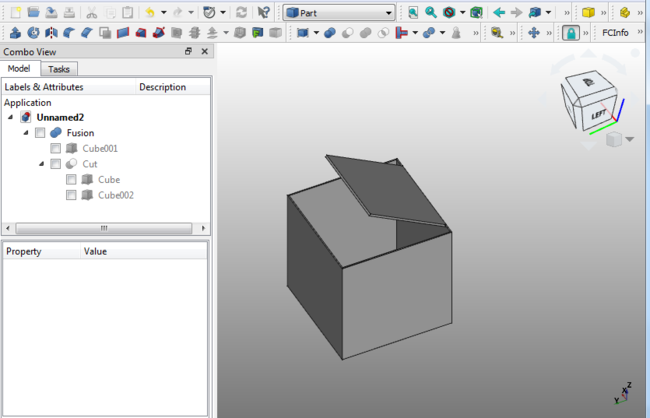650x418 pixels.
Task: Select the Model tab
Action: pyautogui.click(x=19, y=69)
